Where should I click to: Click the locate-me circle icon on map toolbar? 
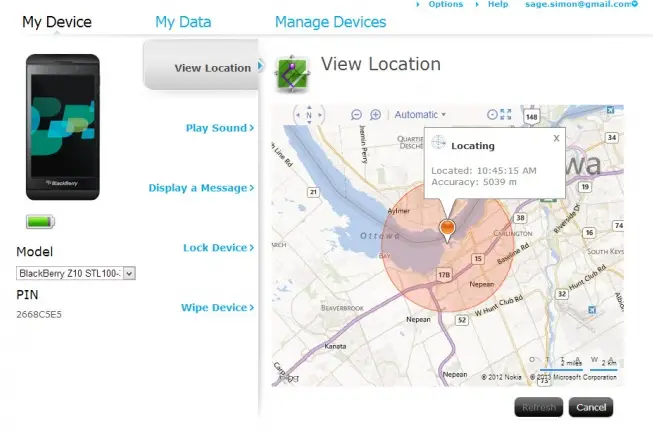click(492, 114)
